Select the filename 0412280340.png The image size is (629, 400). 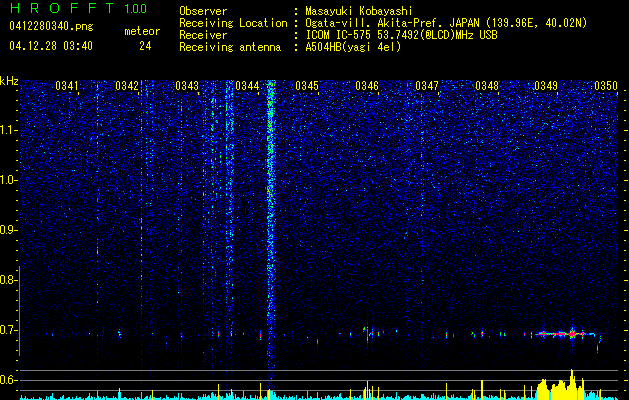click(x=51, y=26)
